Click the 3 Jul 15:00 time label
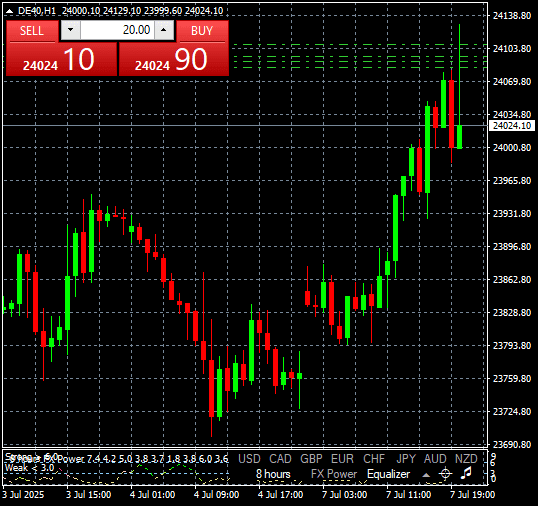Viewport: 538px width, 506px height. 89,495
